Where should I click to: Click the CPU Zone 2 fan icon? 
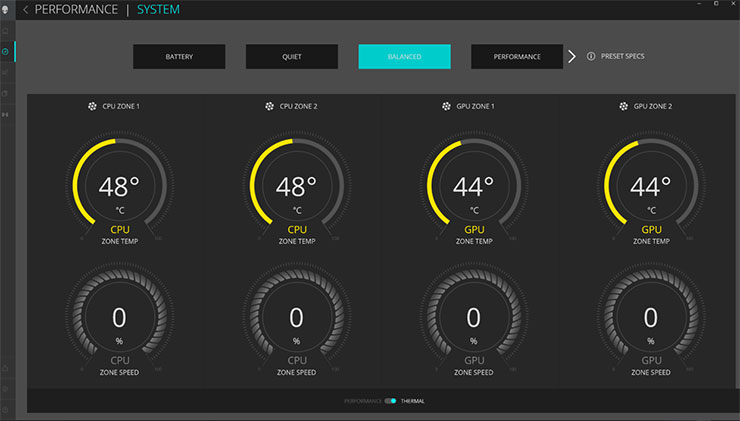pos(269,105)
